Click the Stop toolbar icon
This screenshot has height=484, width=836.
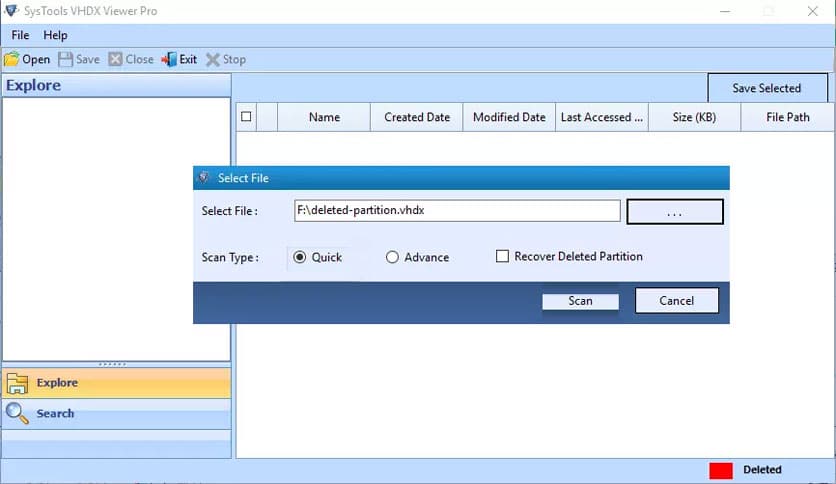[x=213, y=59]
